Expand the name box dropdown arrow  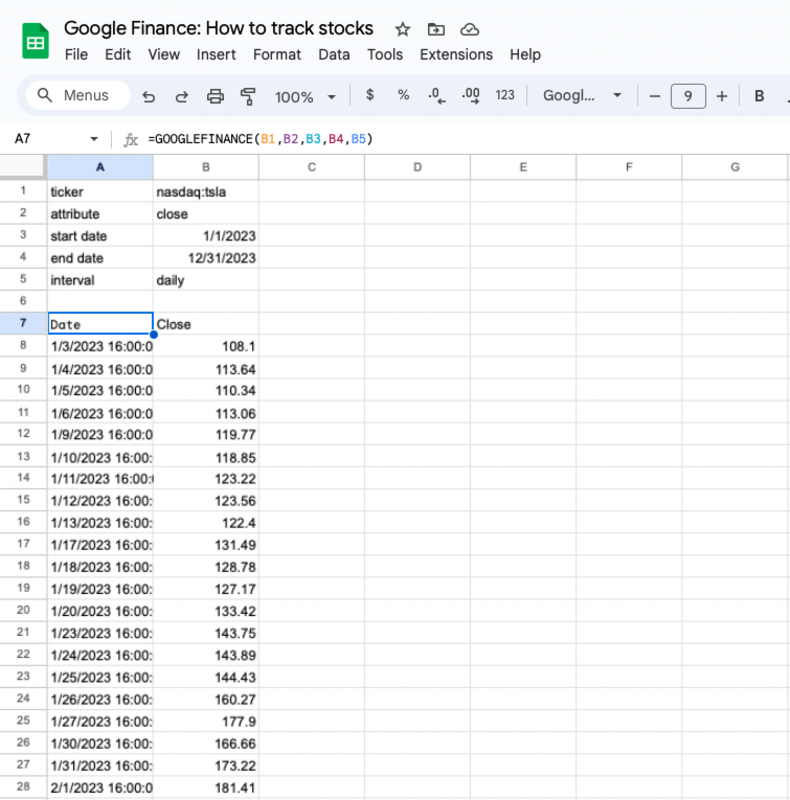(94, 139)
